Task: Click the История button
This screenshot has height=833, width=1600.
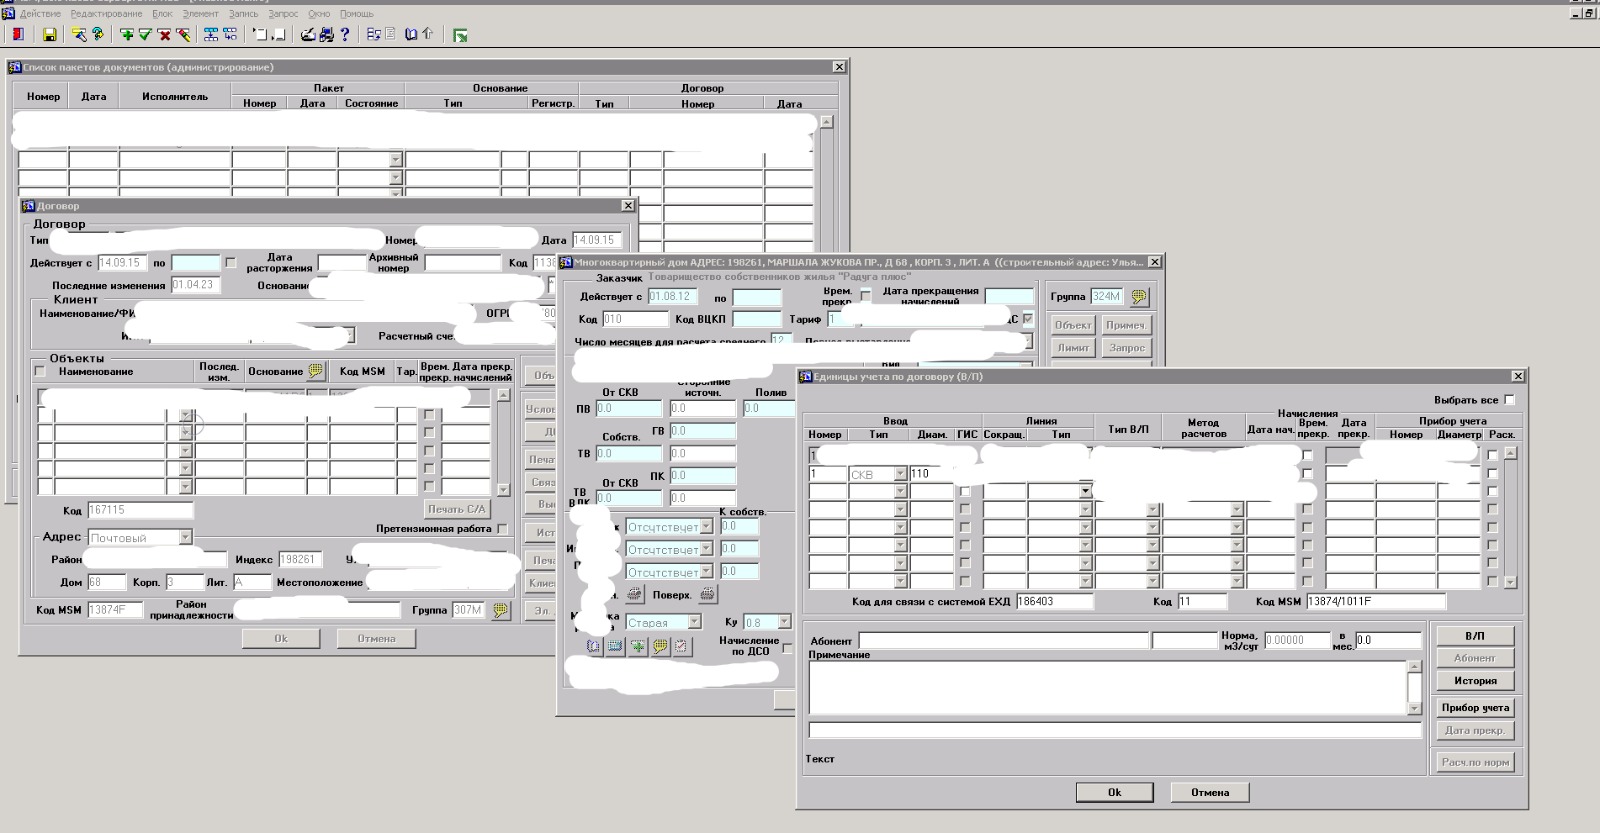Action: pyautogui.click(x=1475, y=681)
